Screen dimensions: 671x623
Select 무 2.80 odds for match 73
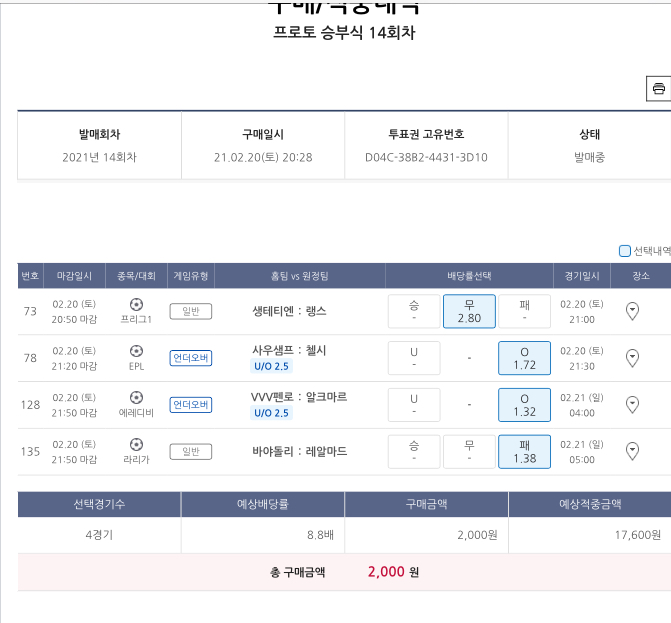(469, 311)
